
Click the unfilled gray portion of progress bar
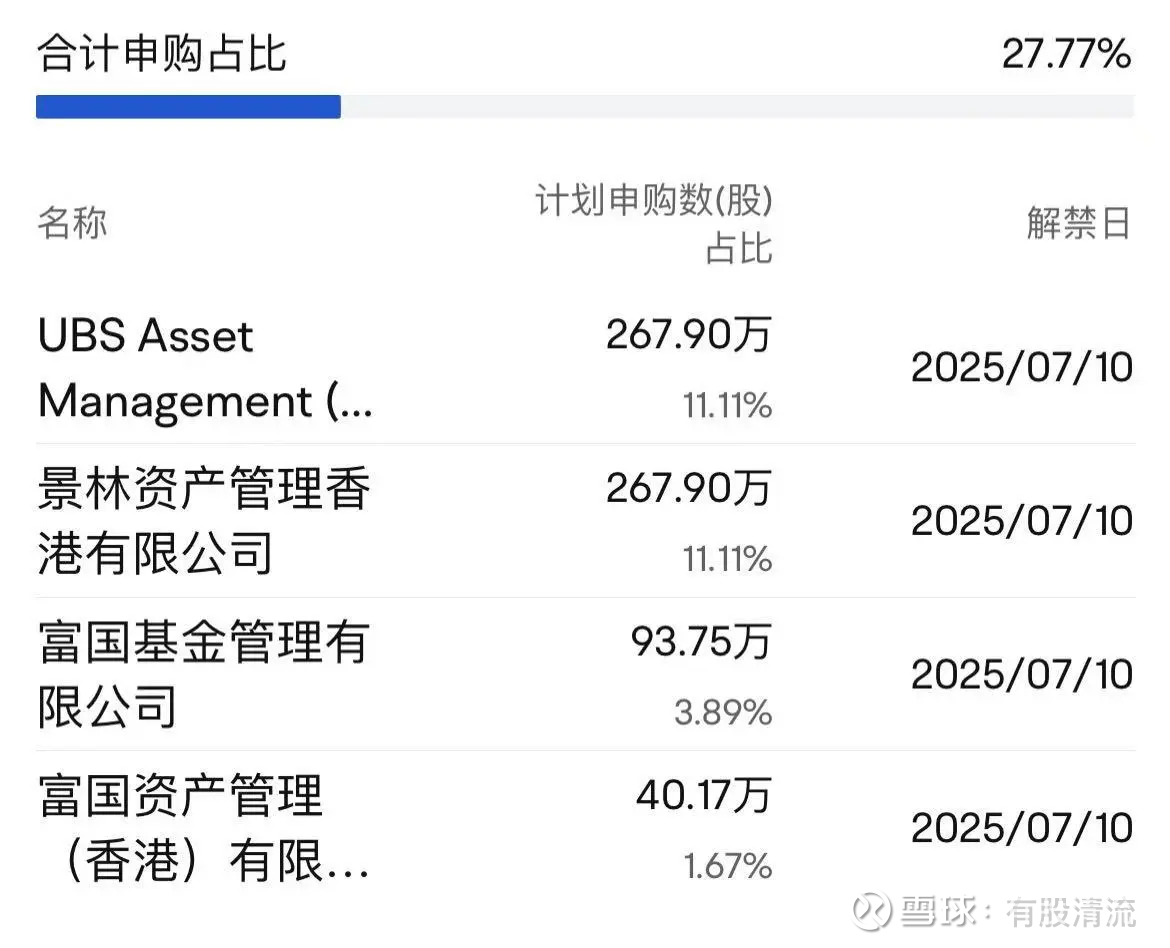click(x=737, y=107)
